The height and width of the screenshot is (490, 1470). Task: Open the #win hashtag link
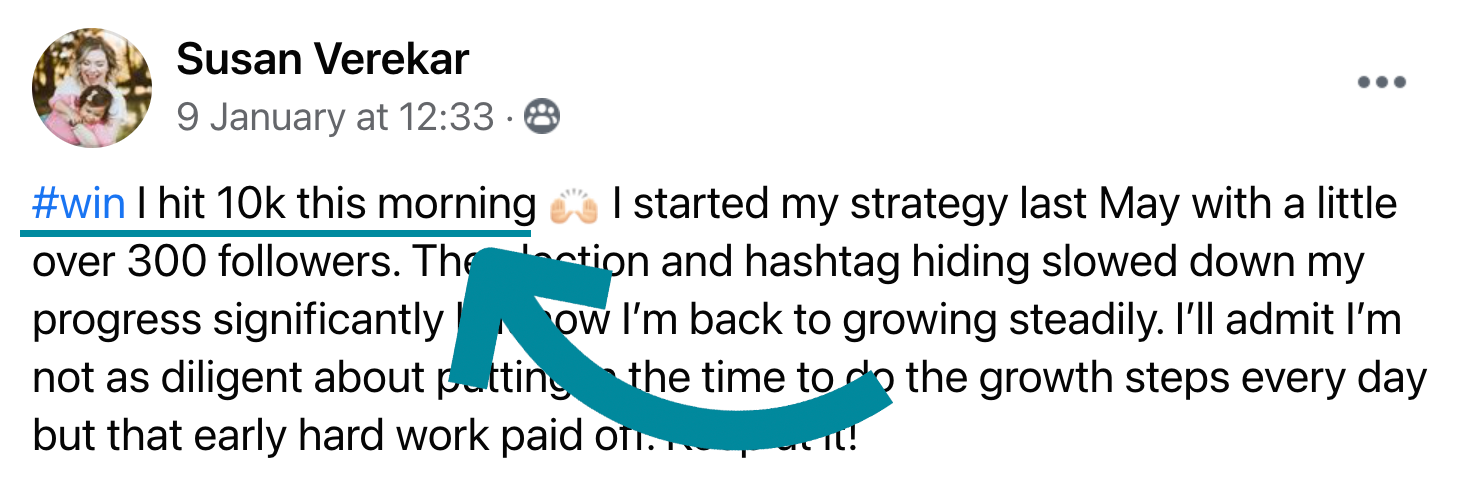point(78,205)
